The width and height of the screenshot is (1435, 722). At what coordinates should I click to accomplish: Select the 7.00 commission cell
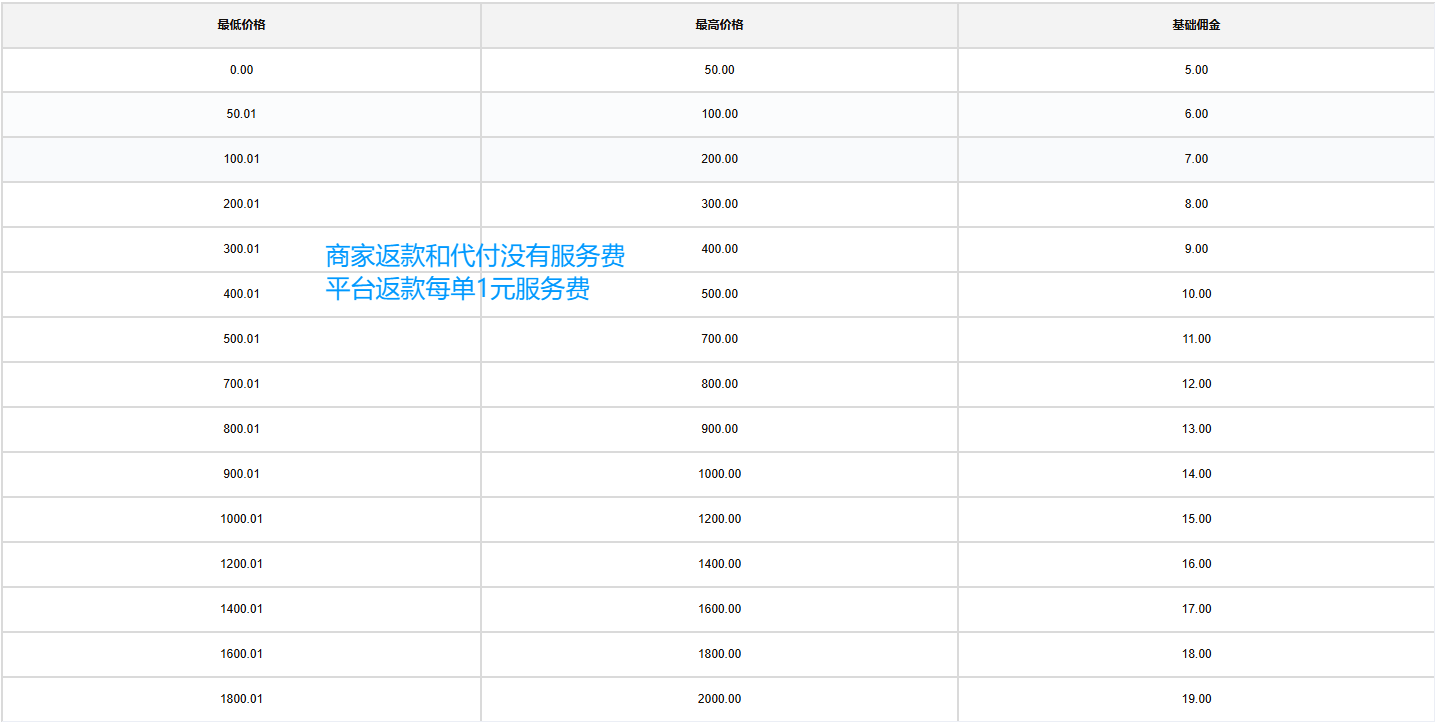[1196, 159]
